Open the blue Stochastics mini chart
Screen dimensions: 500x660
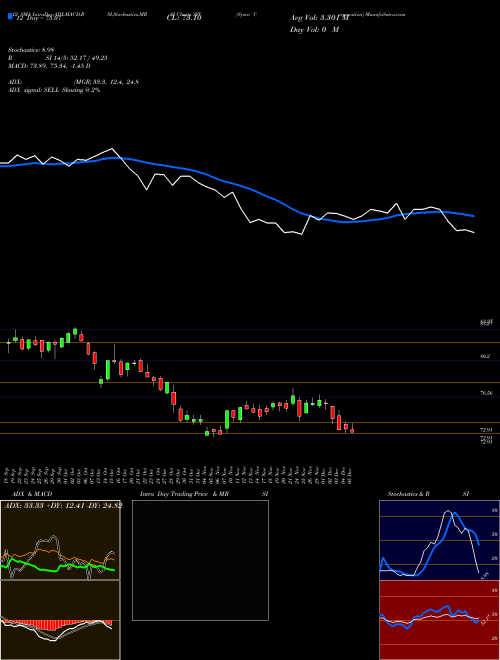439,540
